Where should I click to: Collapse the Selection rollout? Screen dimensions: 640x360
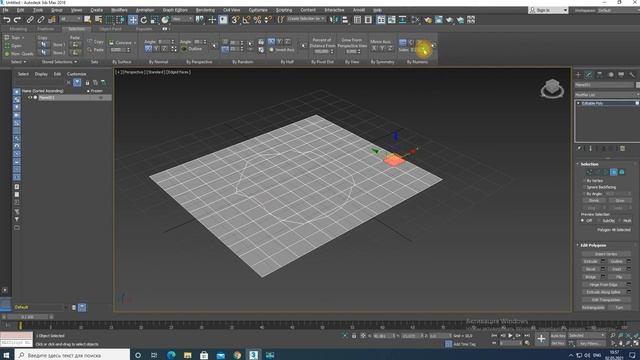589,164
